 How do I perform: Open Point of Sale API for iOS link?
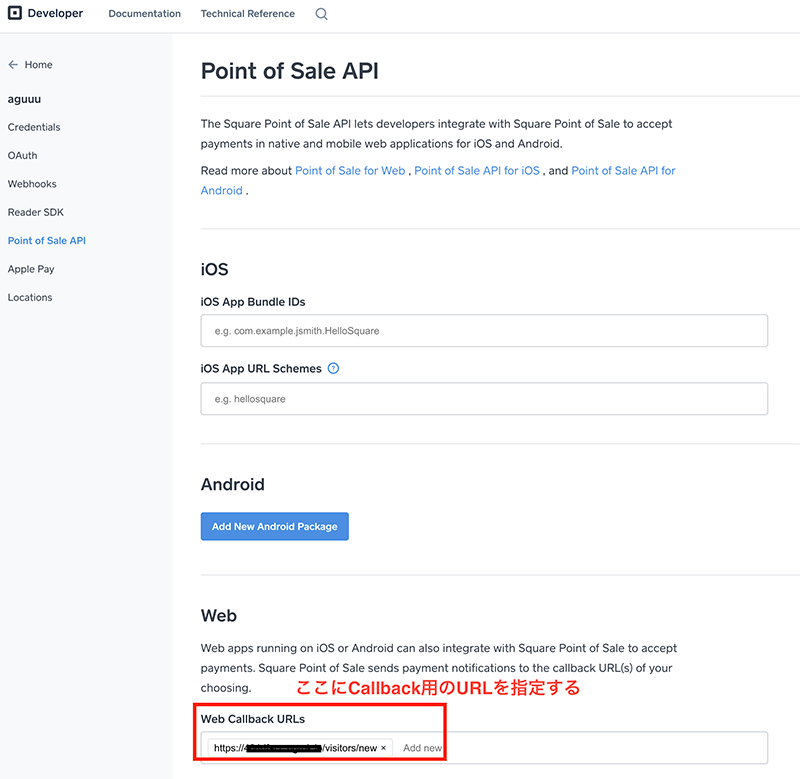coord(477,171)
